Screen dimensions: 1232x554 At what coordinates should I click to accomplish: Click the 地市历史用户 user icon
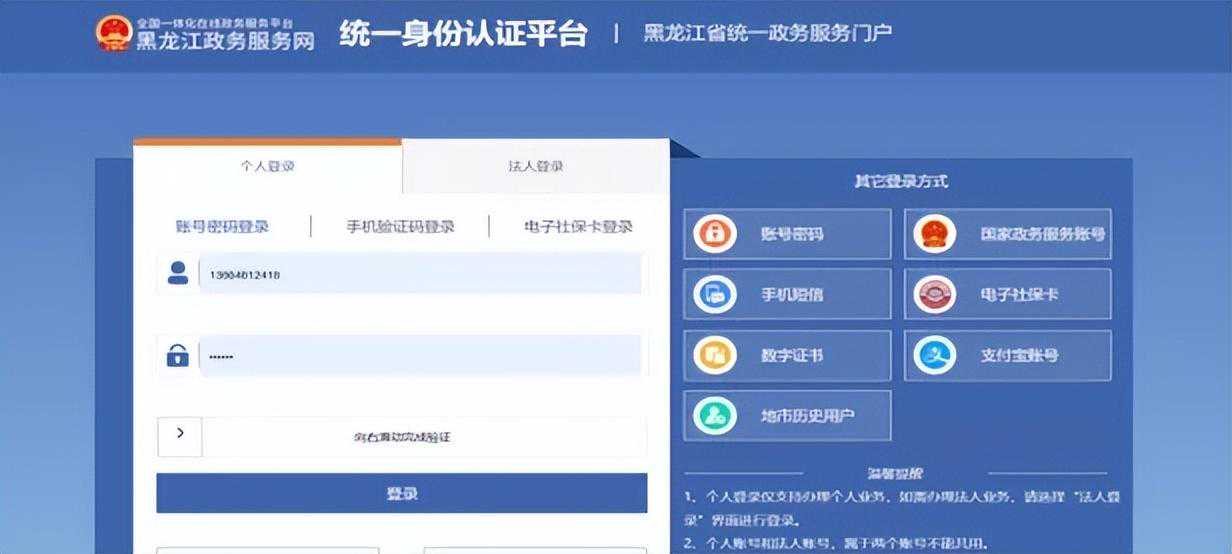coord(715,415)
